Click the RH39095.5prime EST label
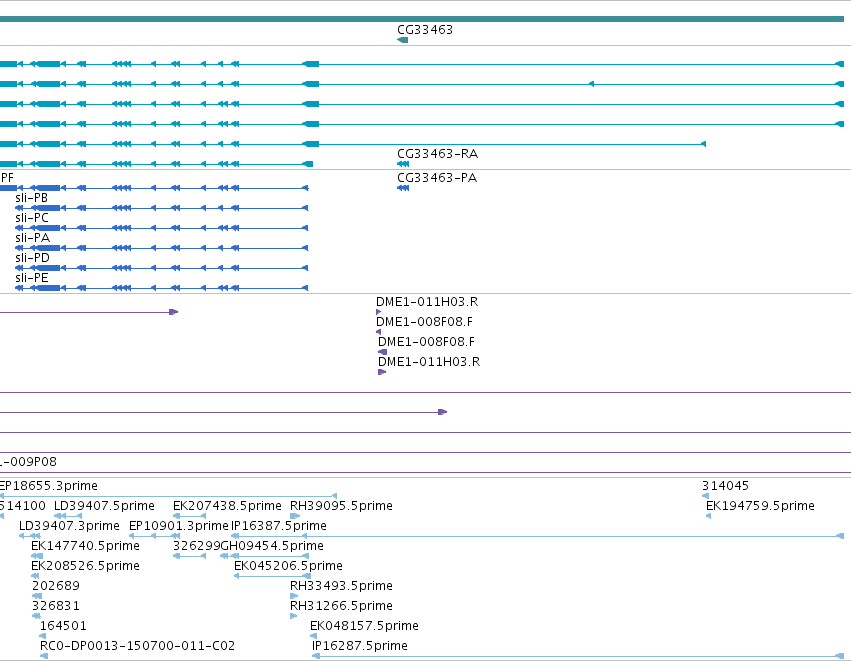Image resolution: width=851 pixels, height=661 pixels. pos(341,506)
